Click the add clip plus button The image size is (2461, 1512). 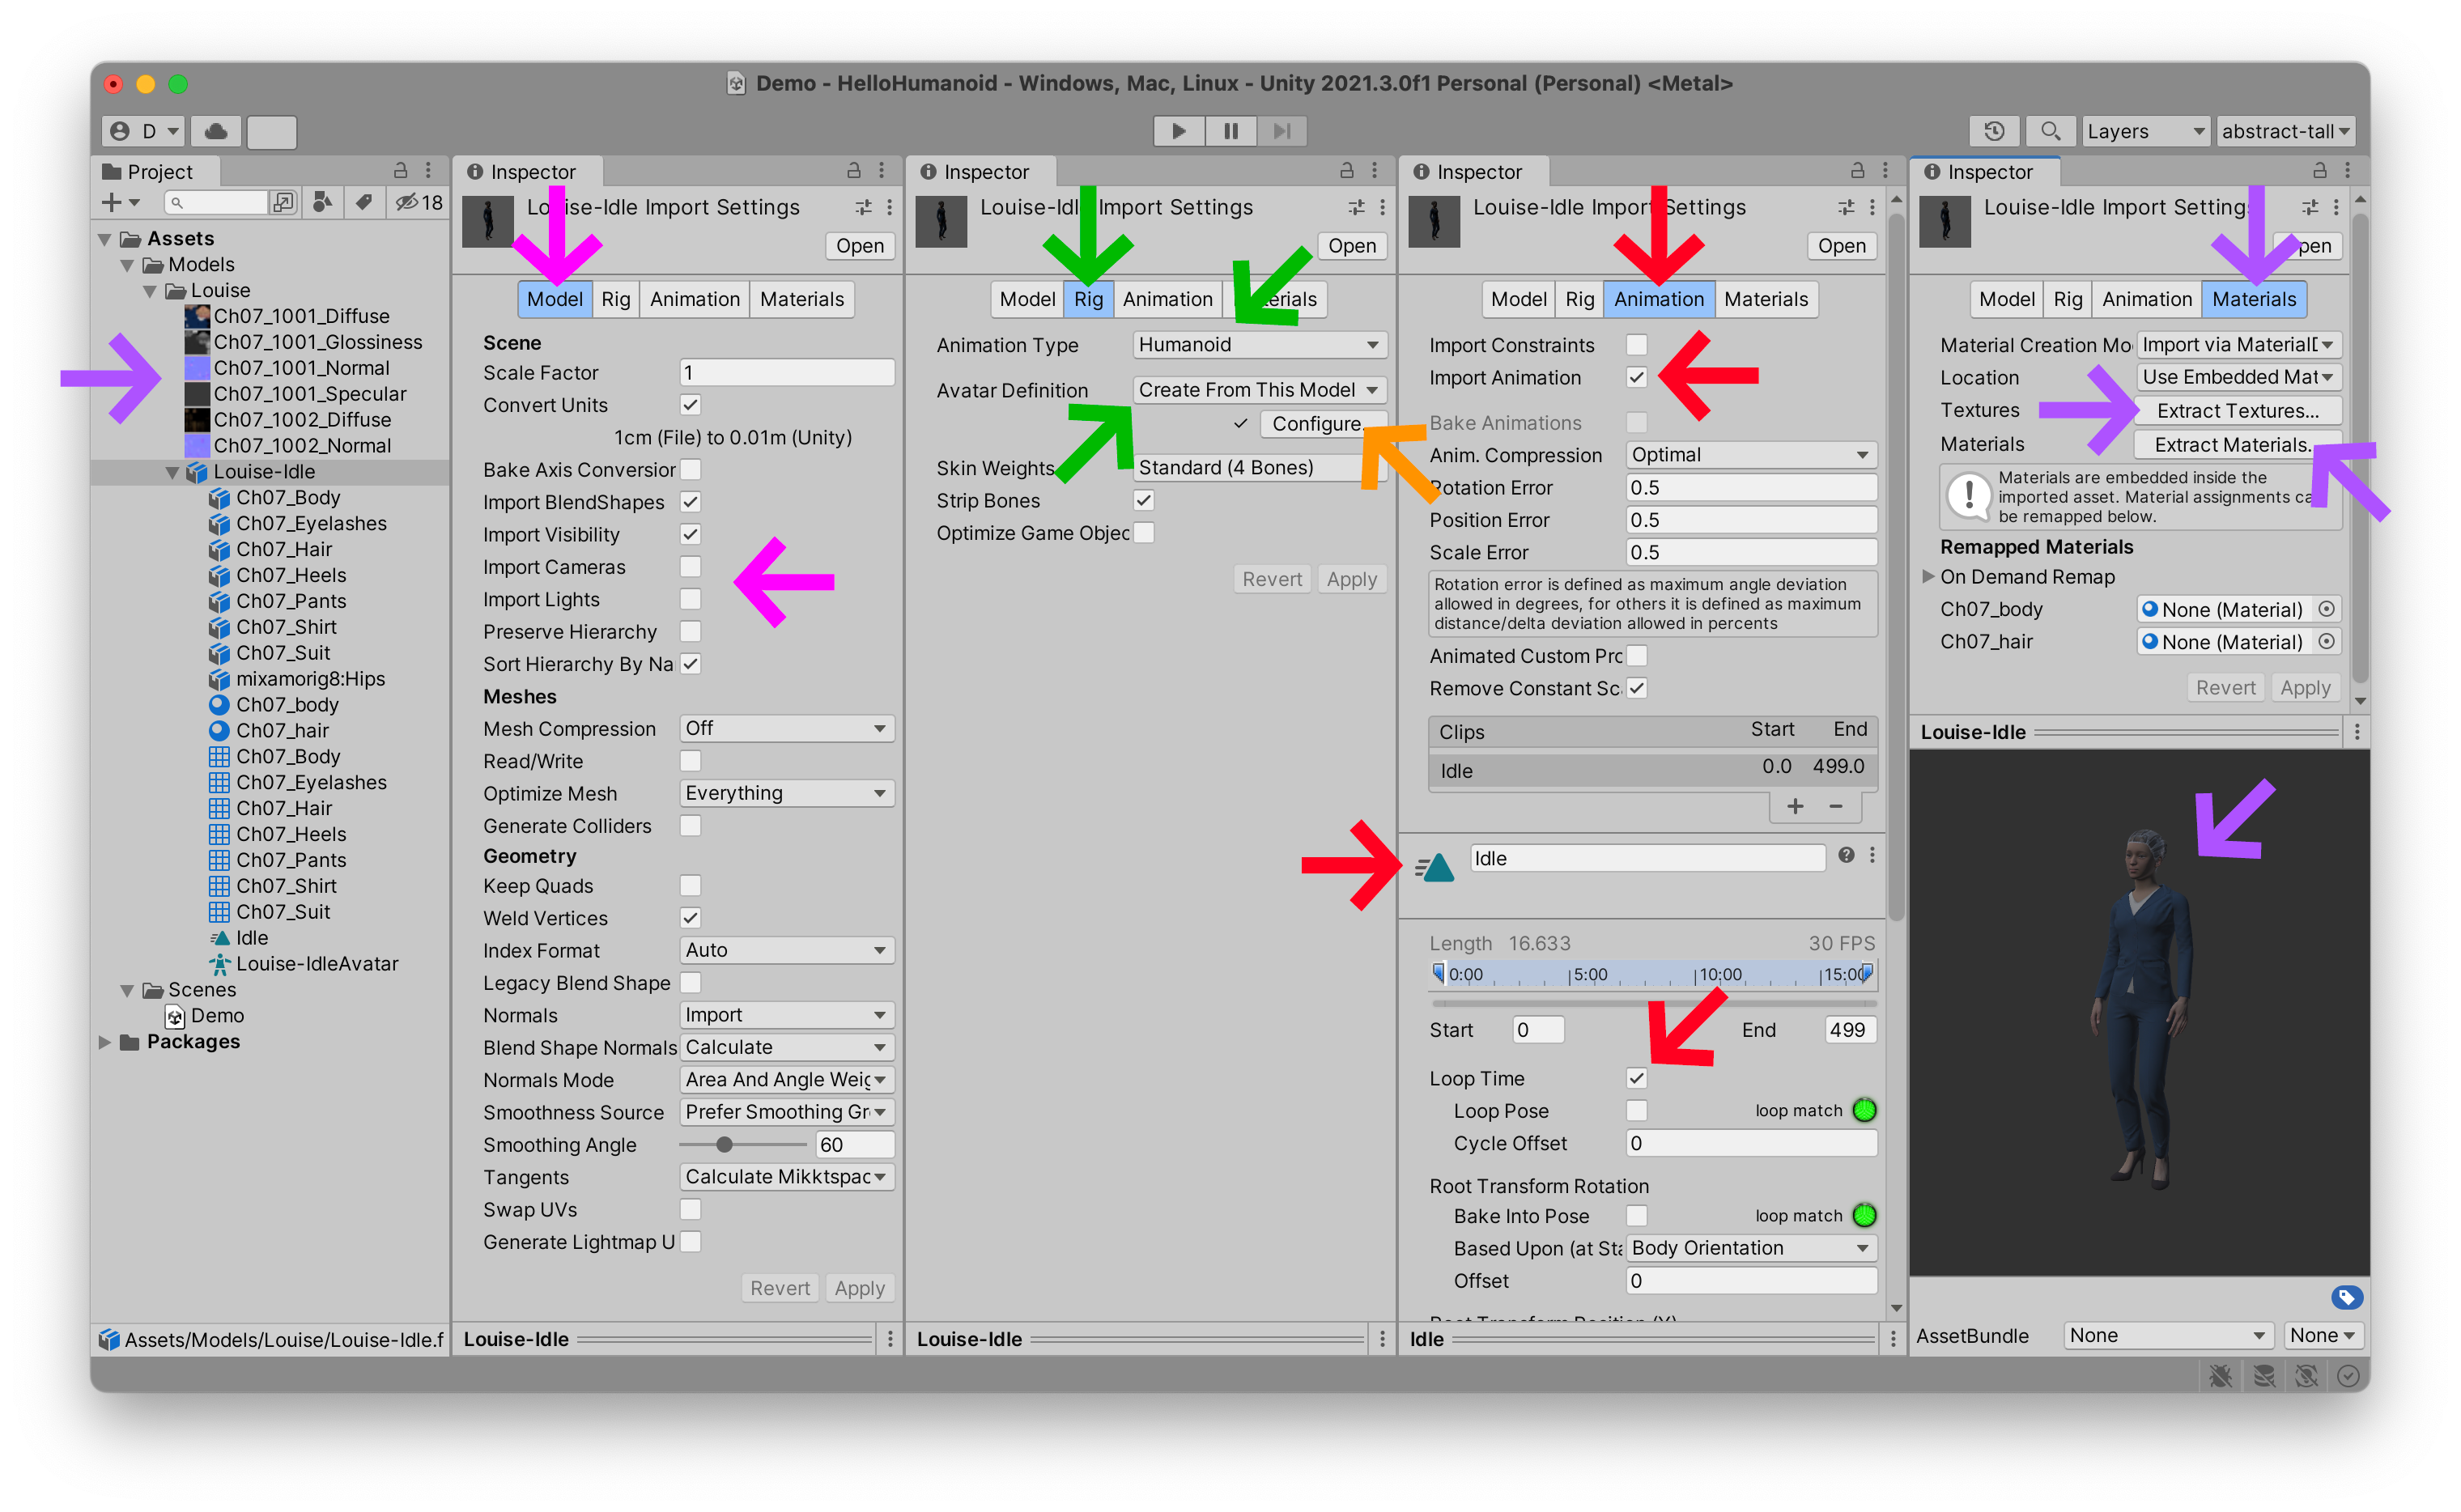coord(1795,806)
